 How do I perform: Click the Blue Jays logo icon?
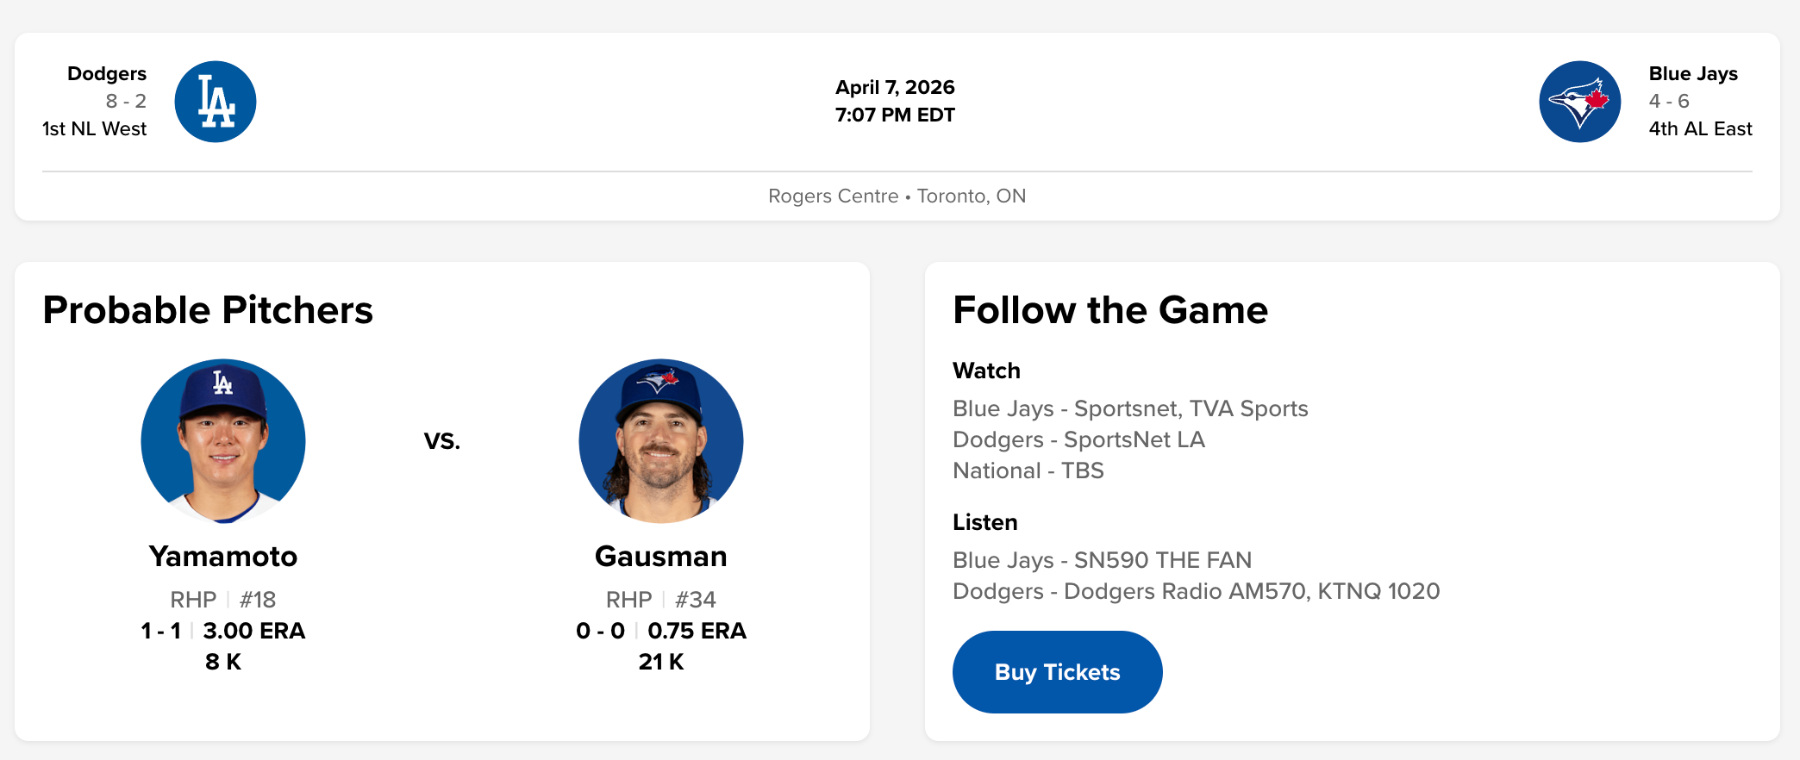point(1579,102)
